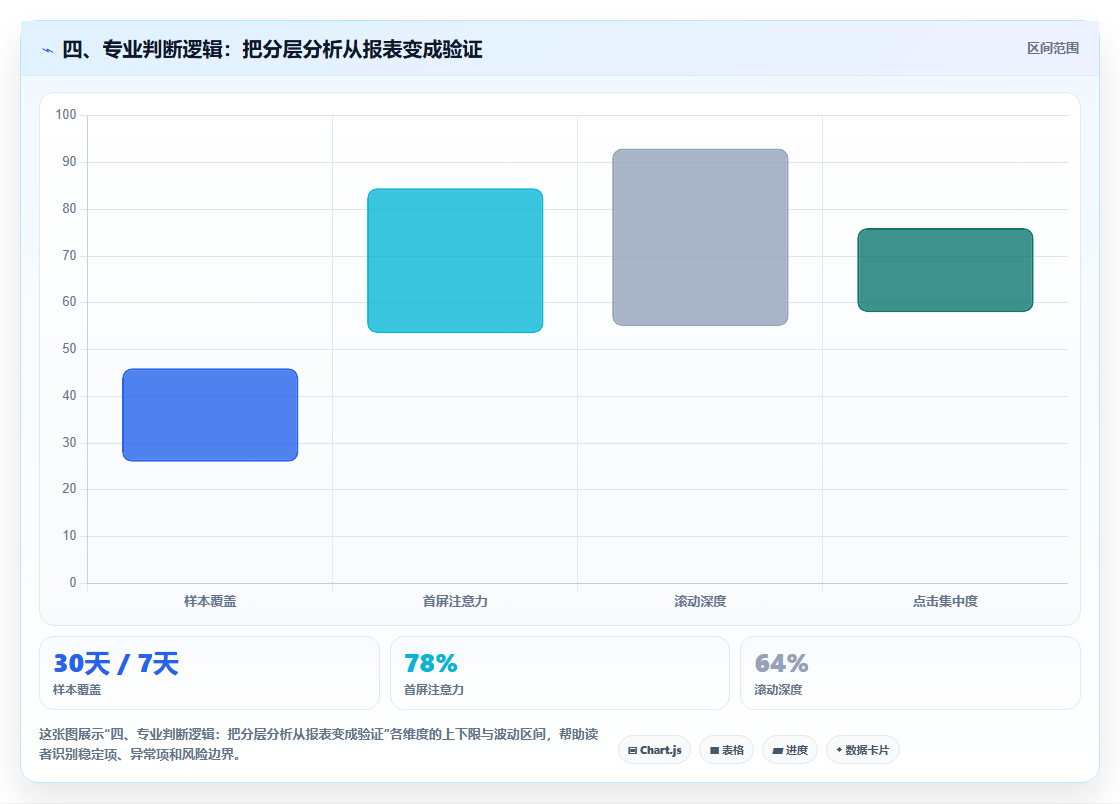Click the gray 滚动深度 range bar
The height and width of the screenshot is (804, 1120).
tap(700, 237)
